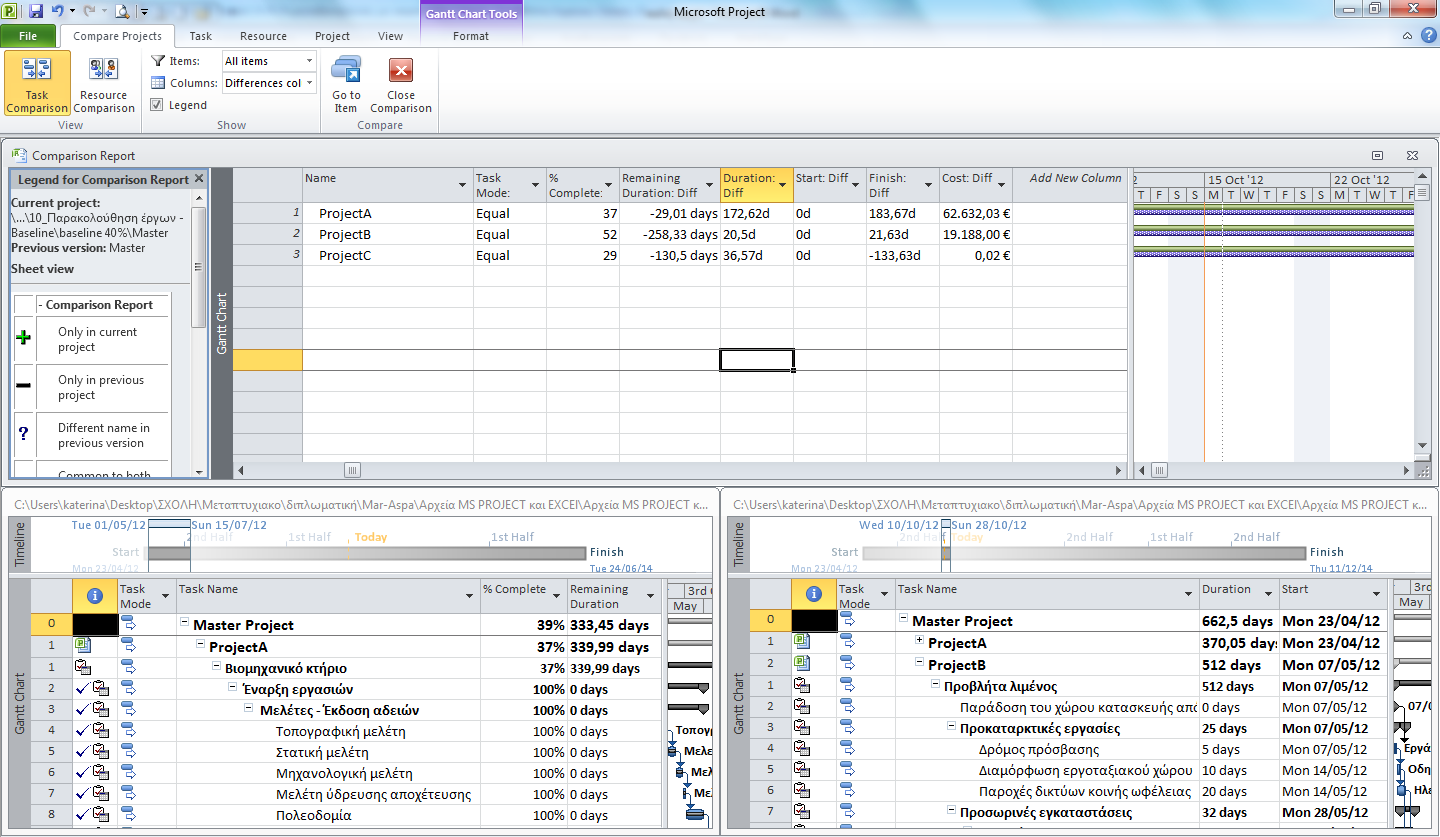Click the comparison sheet horizontal scrollbar thumb

[352, 470]
